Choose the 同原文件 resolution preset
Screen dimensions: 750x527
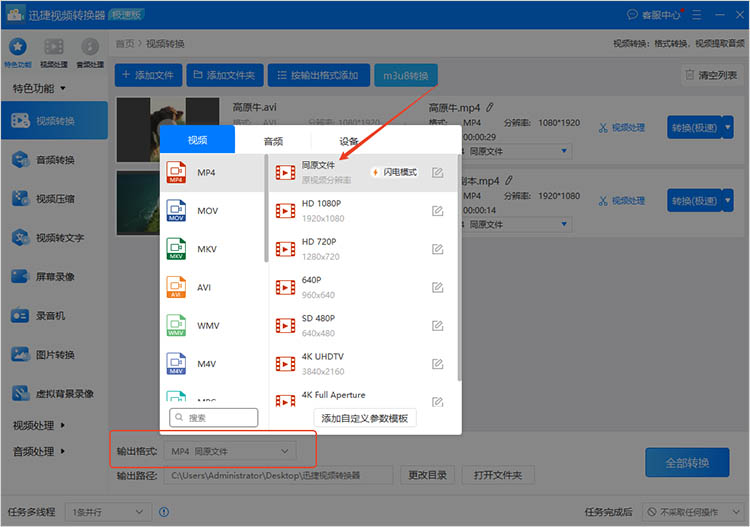[363, 173]
